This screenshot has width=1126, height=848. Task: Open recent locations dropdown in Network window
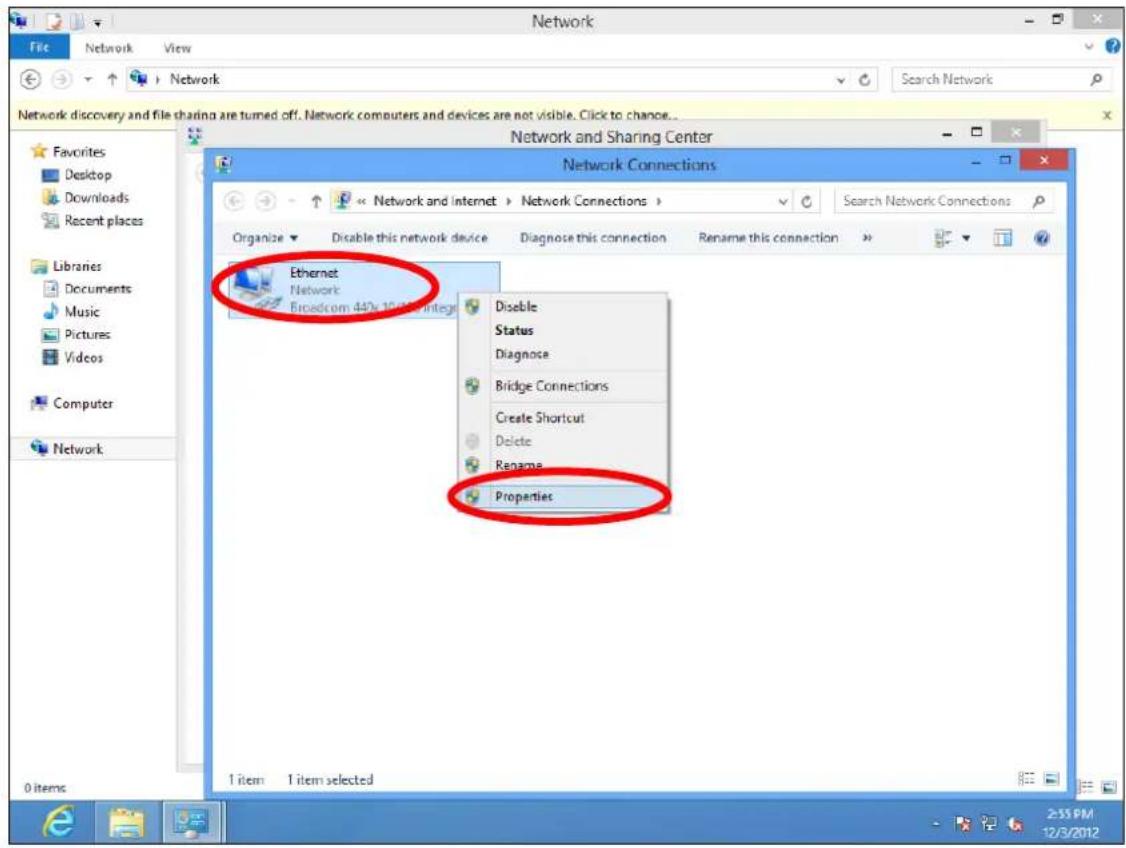tap(88, 80)
